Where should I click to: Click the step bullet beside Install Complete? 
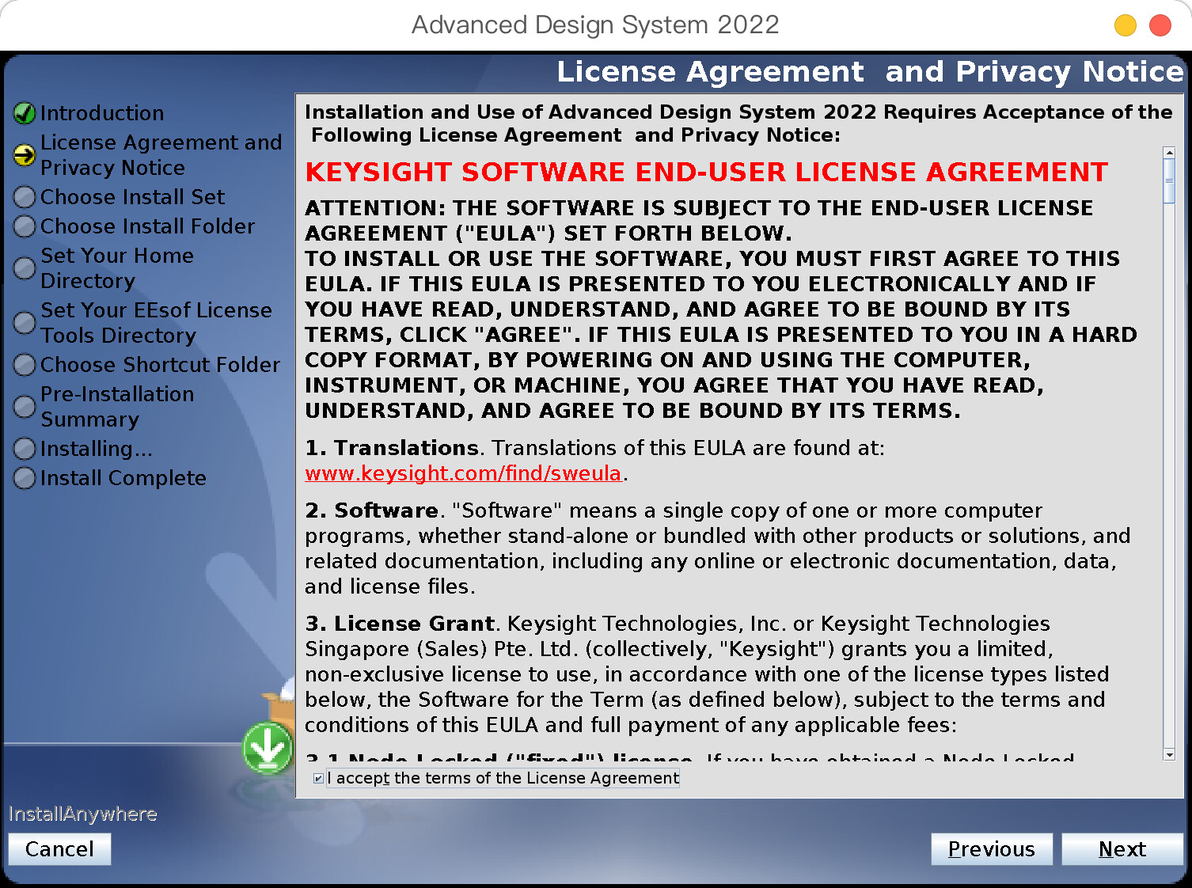[24, 478]
